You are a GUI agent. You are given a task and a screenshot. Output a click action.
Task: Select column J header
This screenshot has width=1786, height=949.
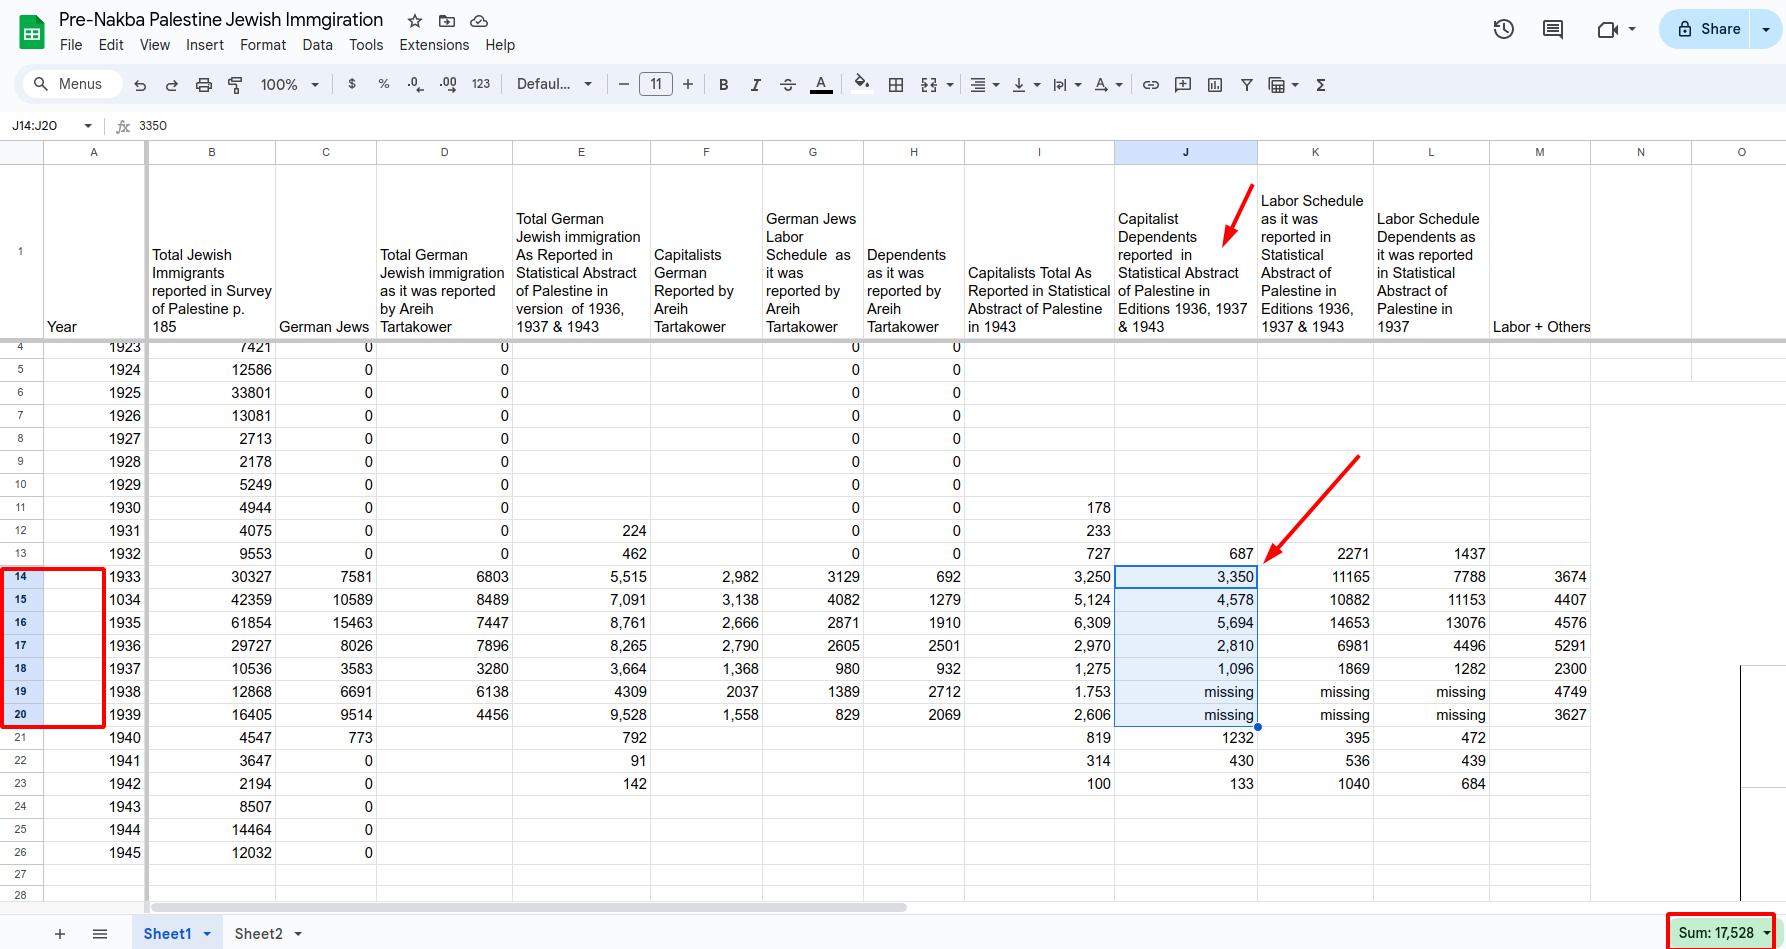click(1185, 152)
